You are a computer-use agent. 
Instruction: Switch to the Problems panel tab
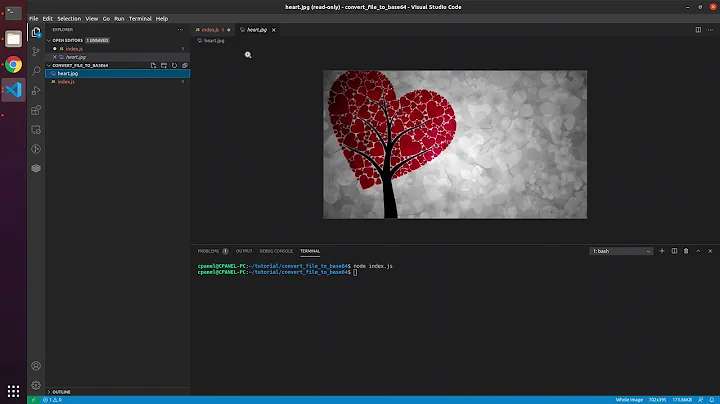pyautogui.click(x=209, y=251)
